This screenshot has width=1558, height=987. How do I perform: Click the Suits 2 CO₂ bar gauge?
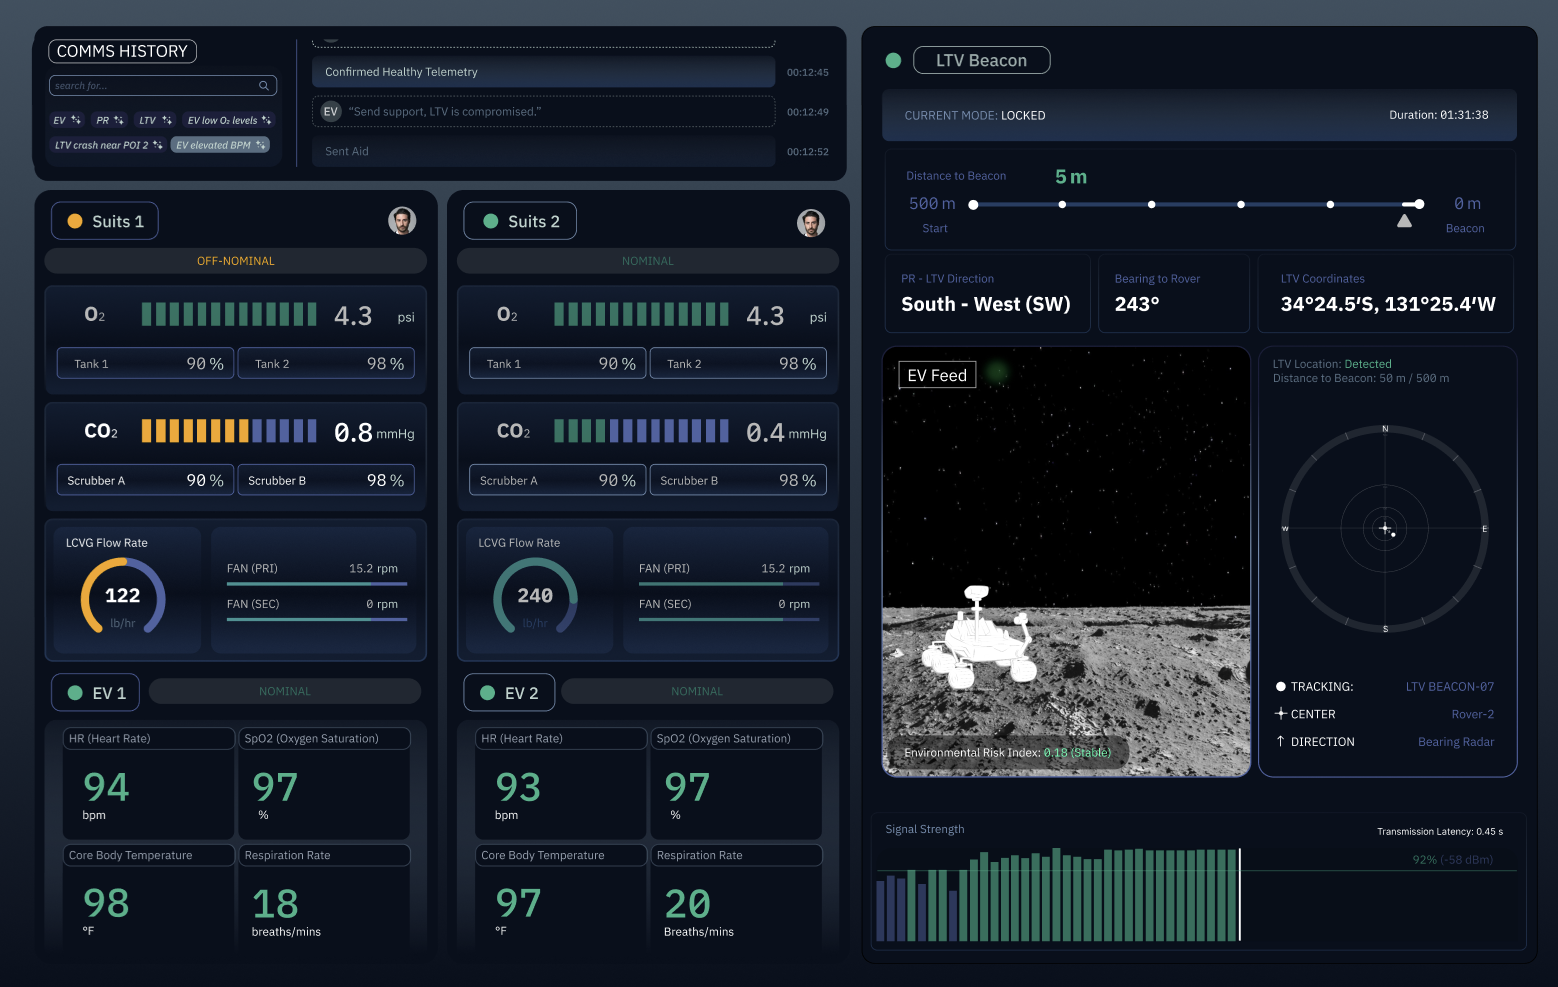click(641, 431)
